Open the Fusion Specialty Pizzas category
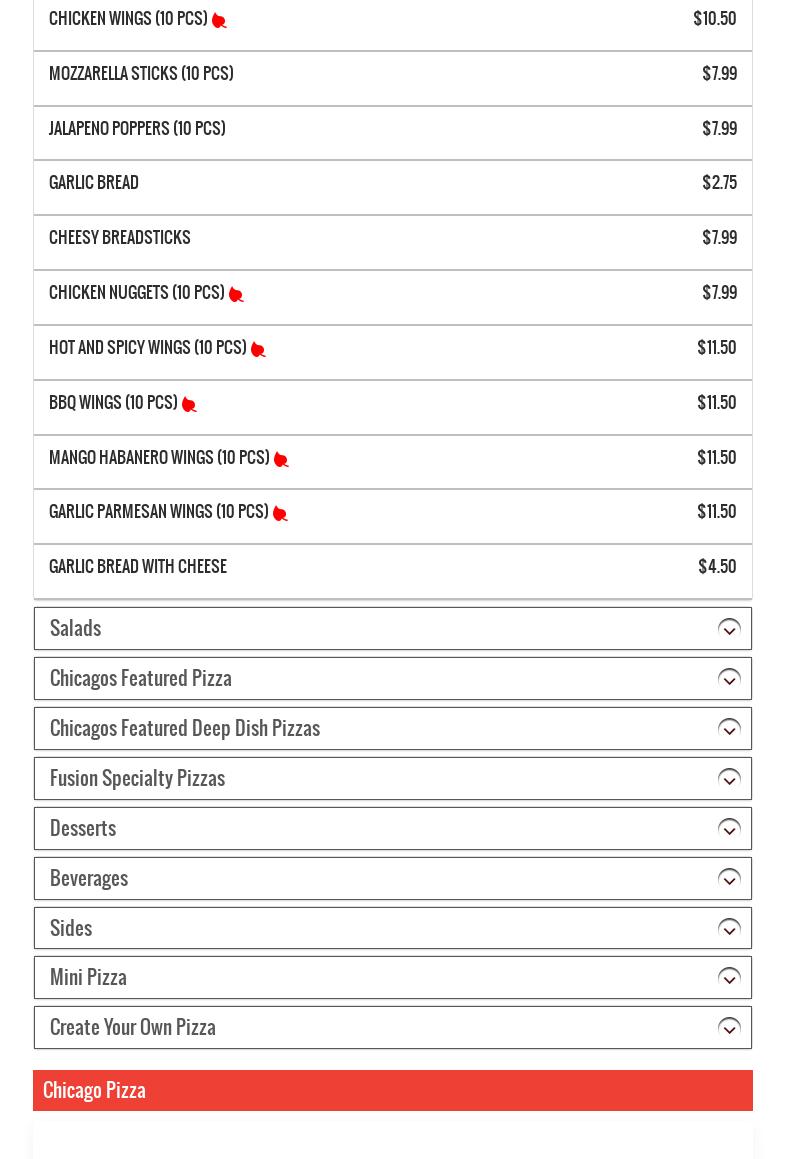Viewport: 785px width, 1159px height. coord(392,779)
